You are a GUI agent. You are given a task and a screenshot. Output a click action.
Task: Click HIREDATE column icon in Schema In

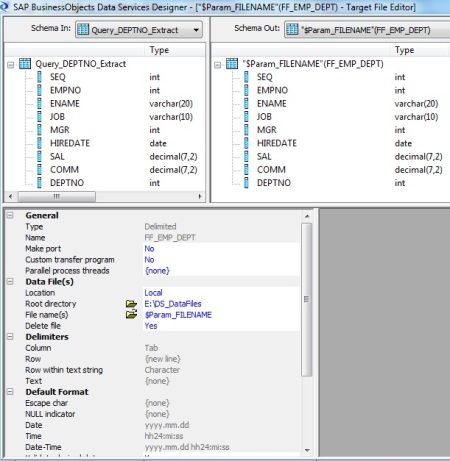click(x=39, y=143)
